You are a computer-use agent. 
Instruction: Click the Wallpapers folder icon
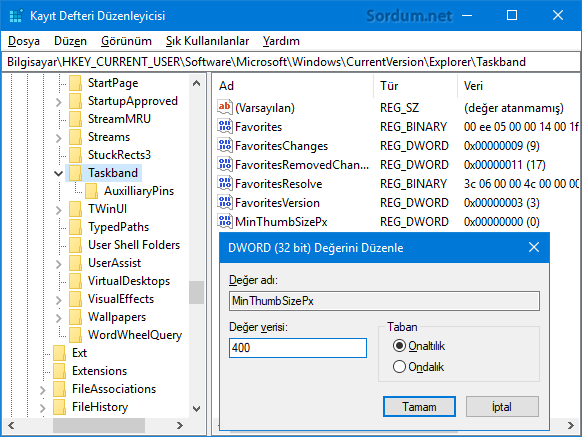tap(75, 317)
